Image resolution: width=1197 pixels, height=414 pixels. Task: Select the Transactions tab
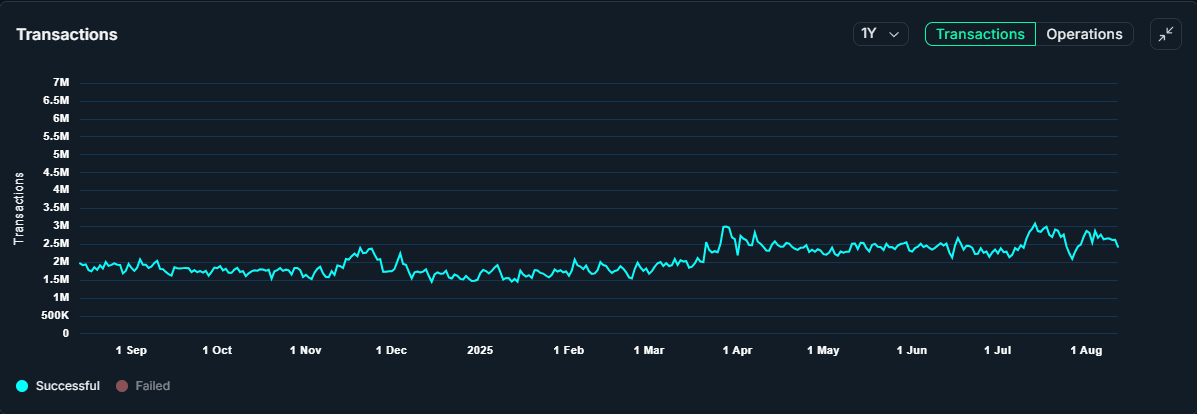point(980,34)
